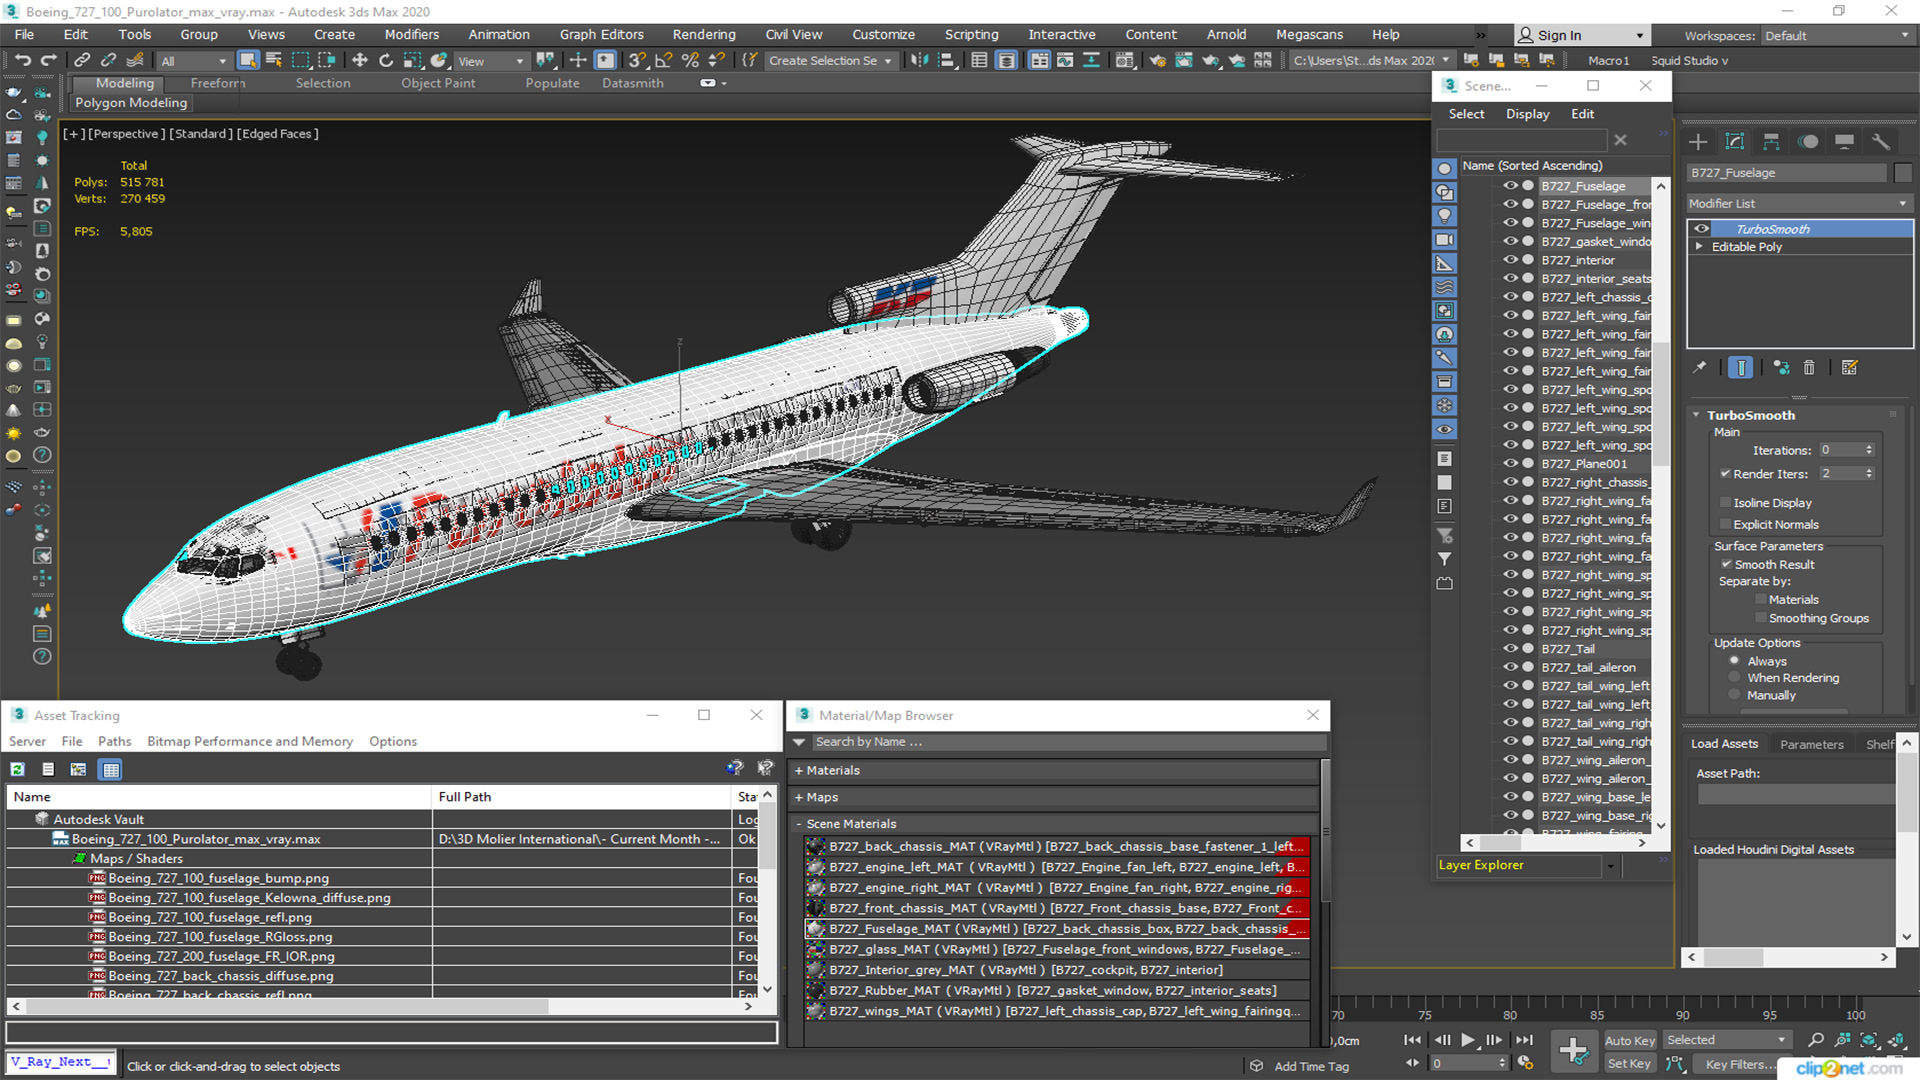Open the Rendering menu
Screen dimensions: 1920x1080
click(703, 35)
